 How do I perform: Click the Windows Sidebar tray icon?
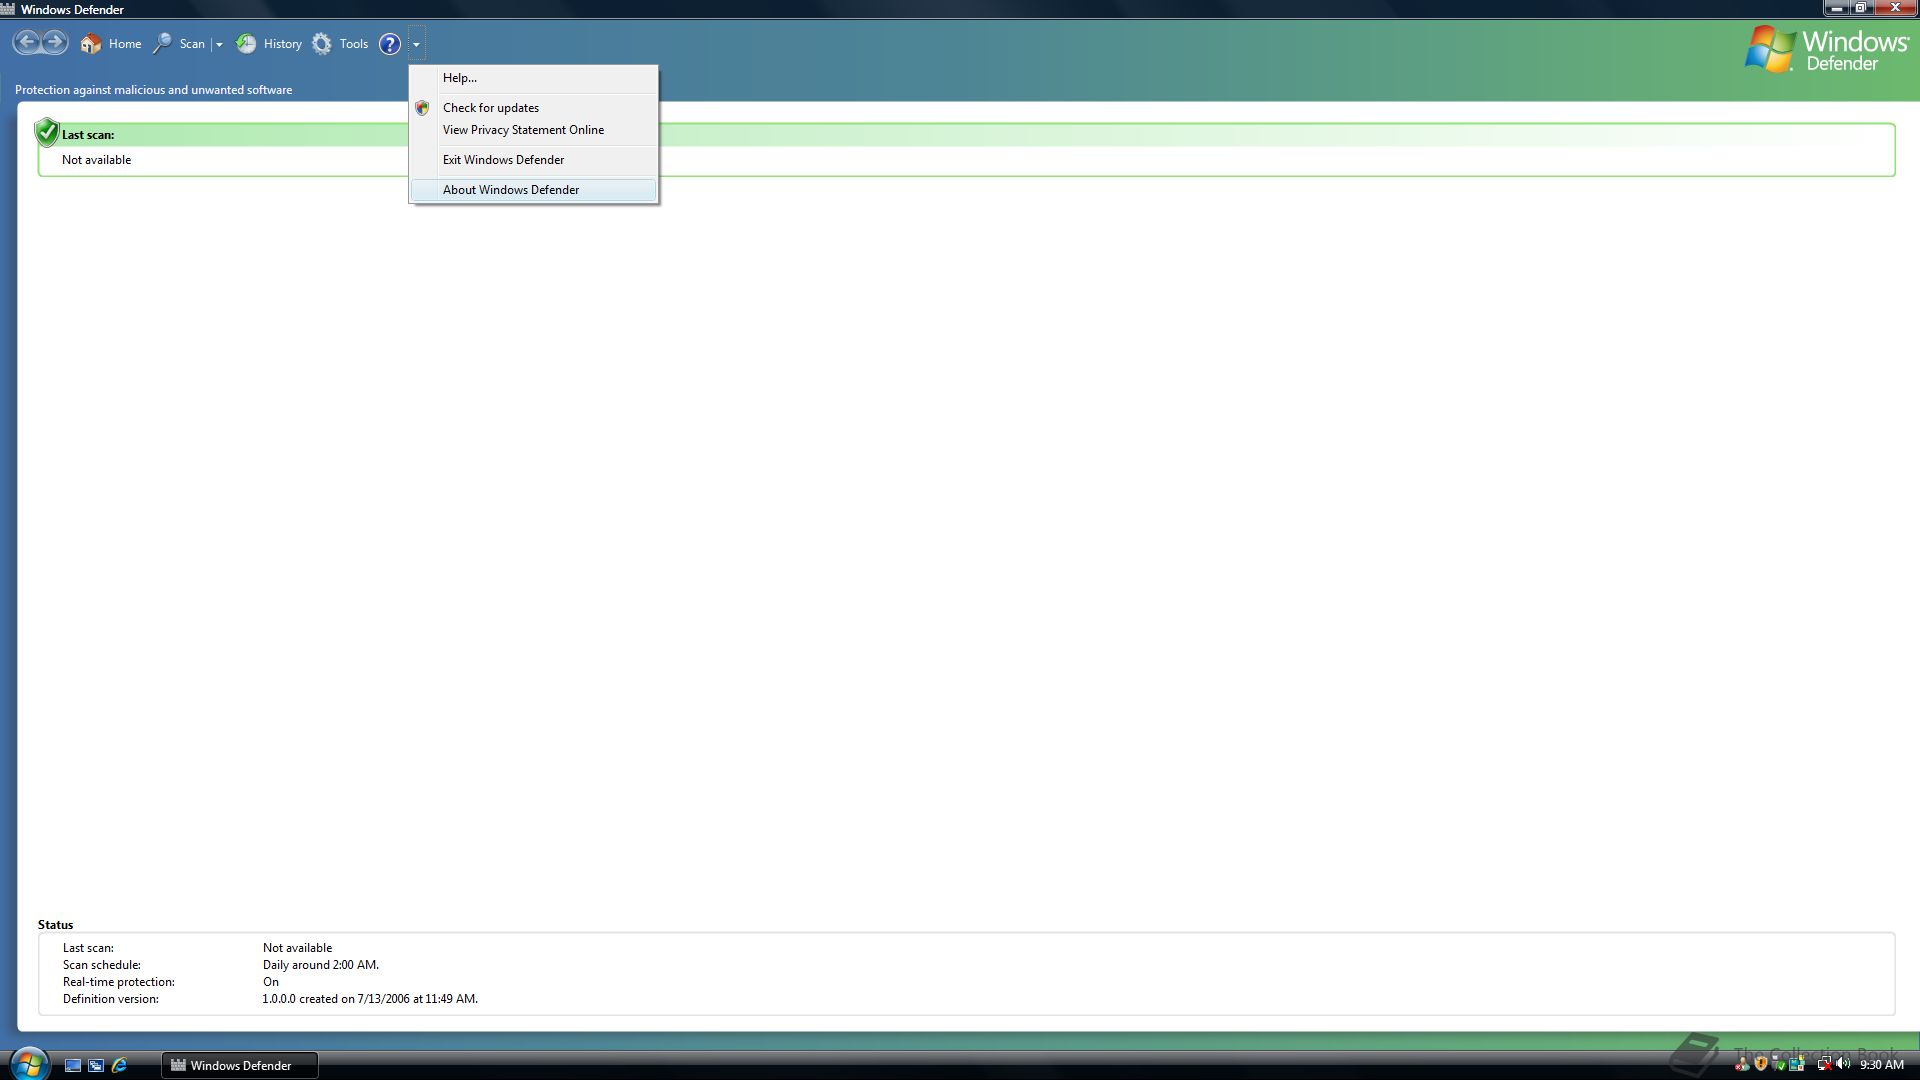coord(1797,1065)
